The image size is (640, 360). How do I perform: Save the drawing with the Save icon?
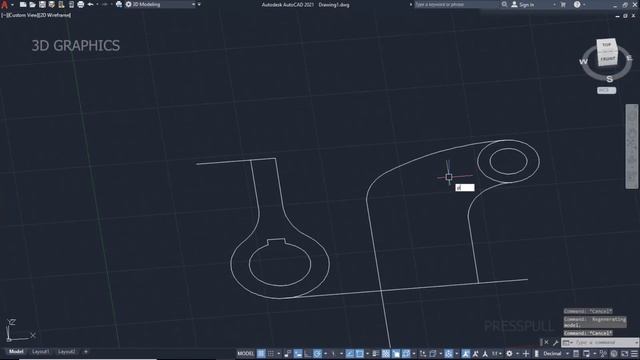tap(42, 4)
